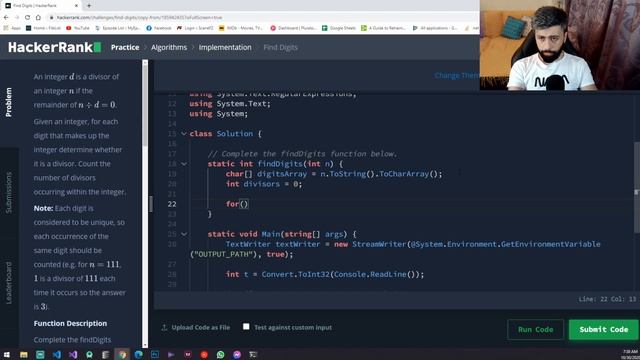Switch to the Leaderboard side tab
Screen dimensions: 640x360
pos(9,283)
